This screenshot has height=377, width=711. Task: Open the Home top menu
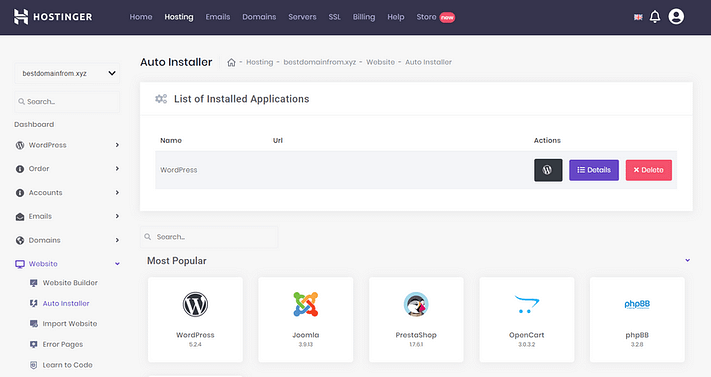[x=141, y=17]
